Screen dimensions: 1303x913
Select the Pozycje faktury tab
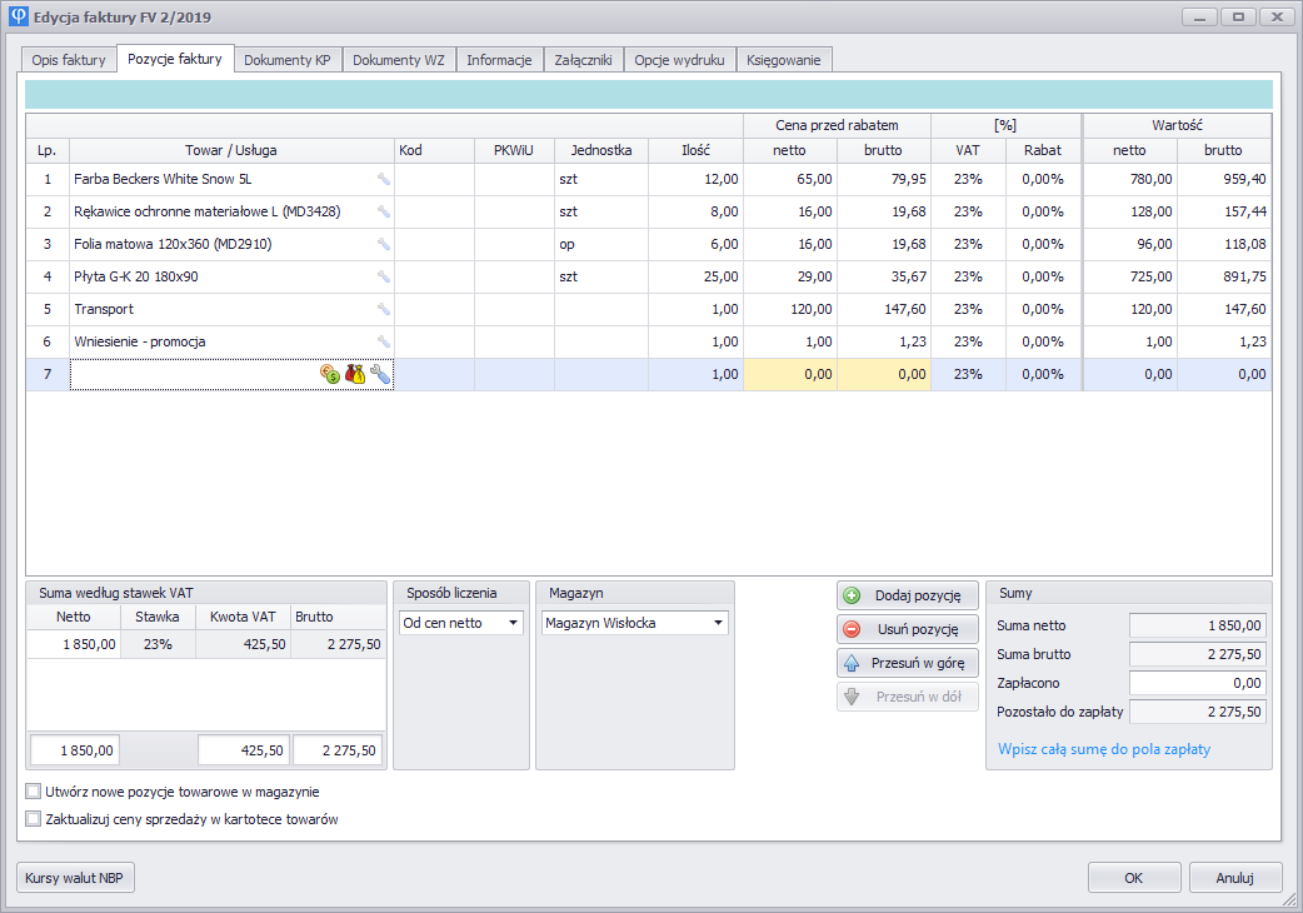[175, 59]
